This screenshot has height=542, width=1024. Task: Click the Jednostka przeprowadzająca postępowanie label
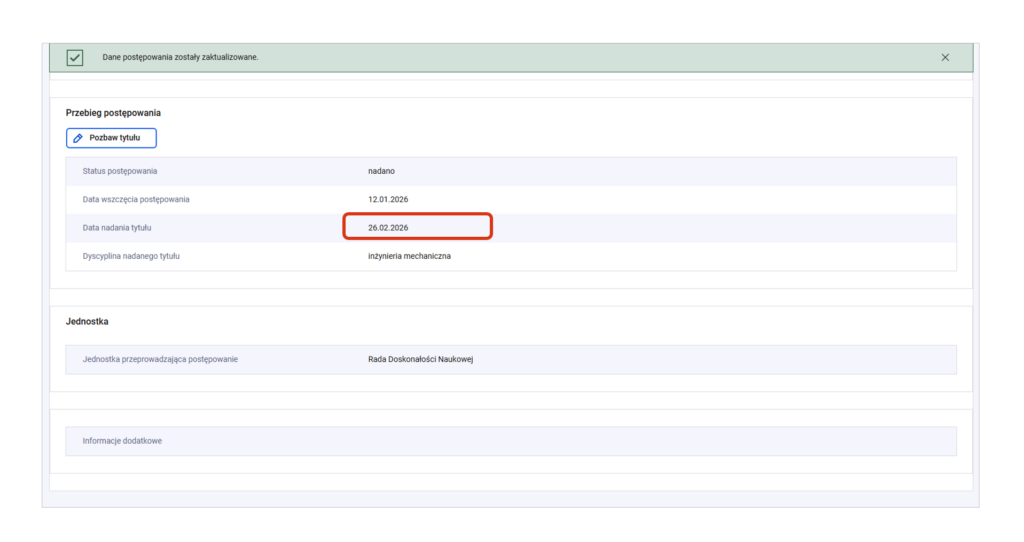click(x=160, y=359)
